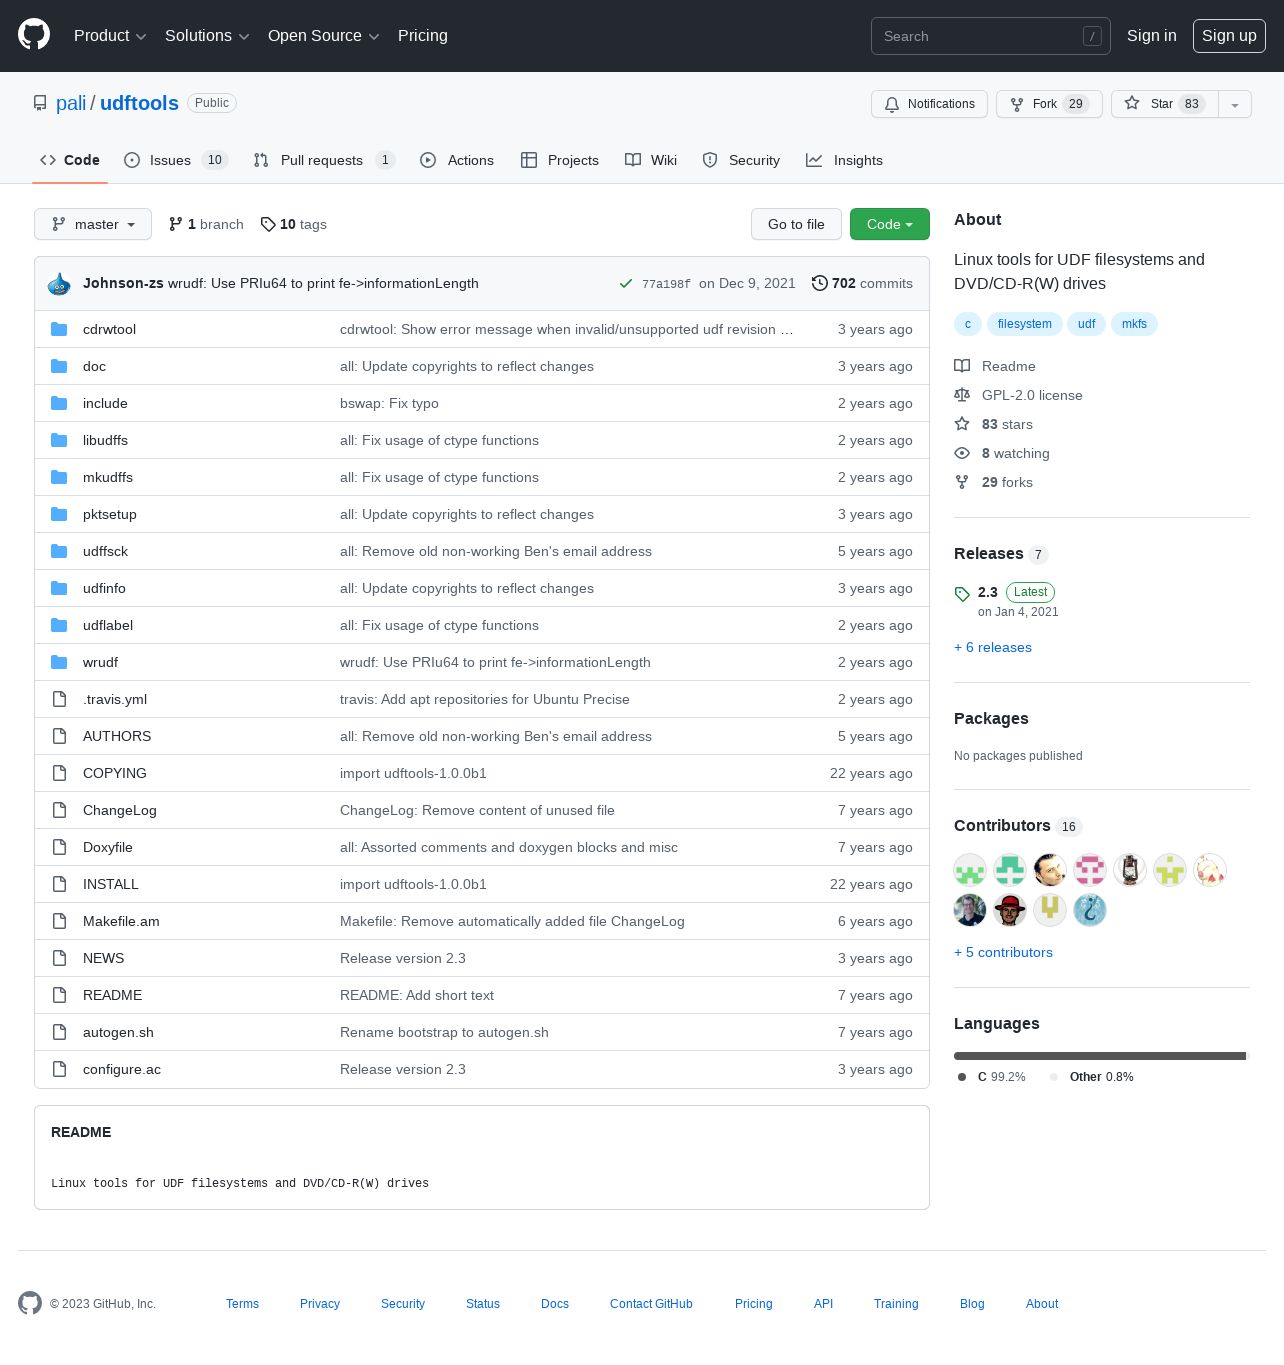
Task: Click the wrudf folder icon
Action: pos(59,662)
